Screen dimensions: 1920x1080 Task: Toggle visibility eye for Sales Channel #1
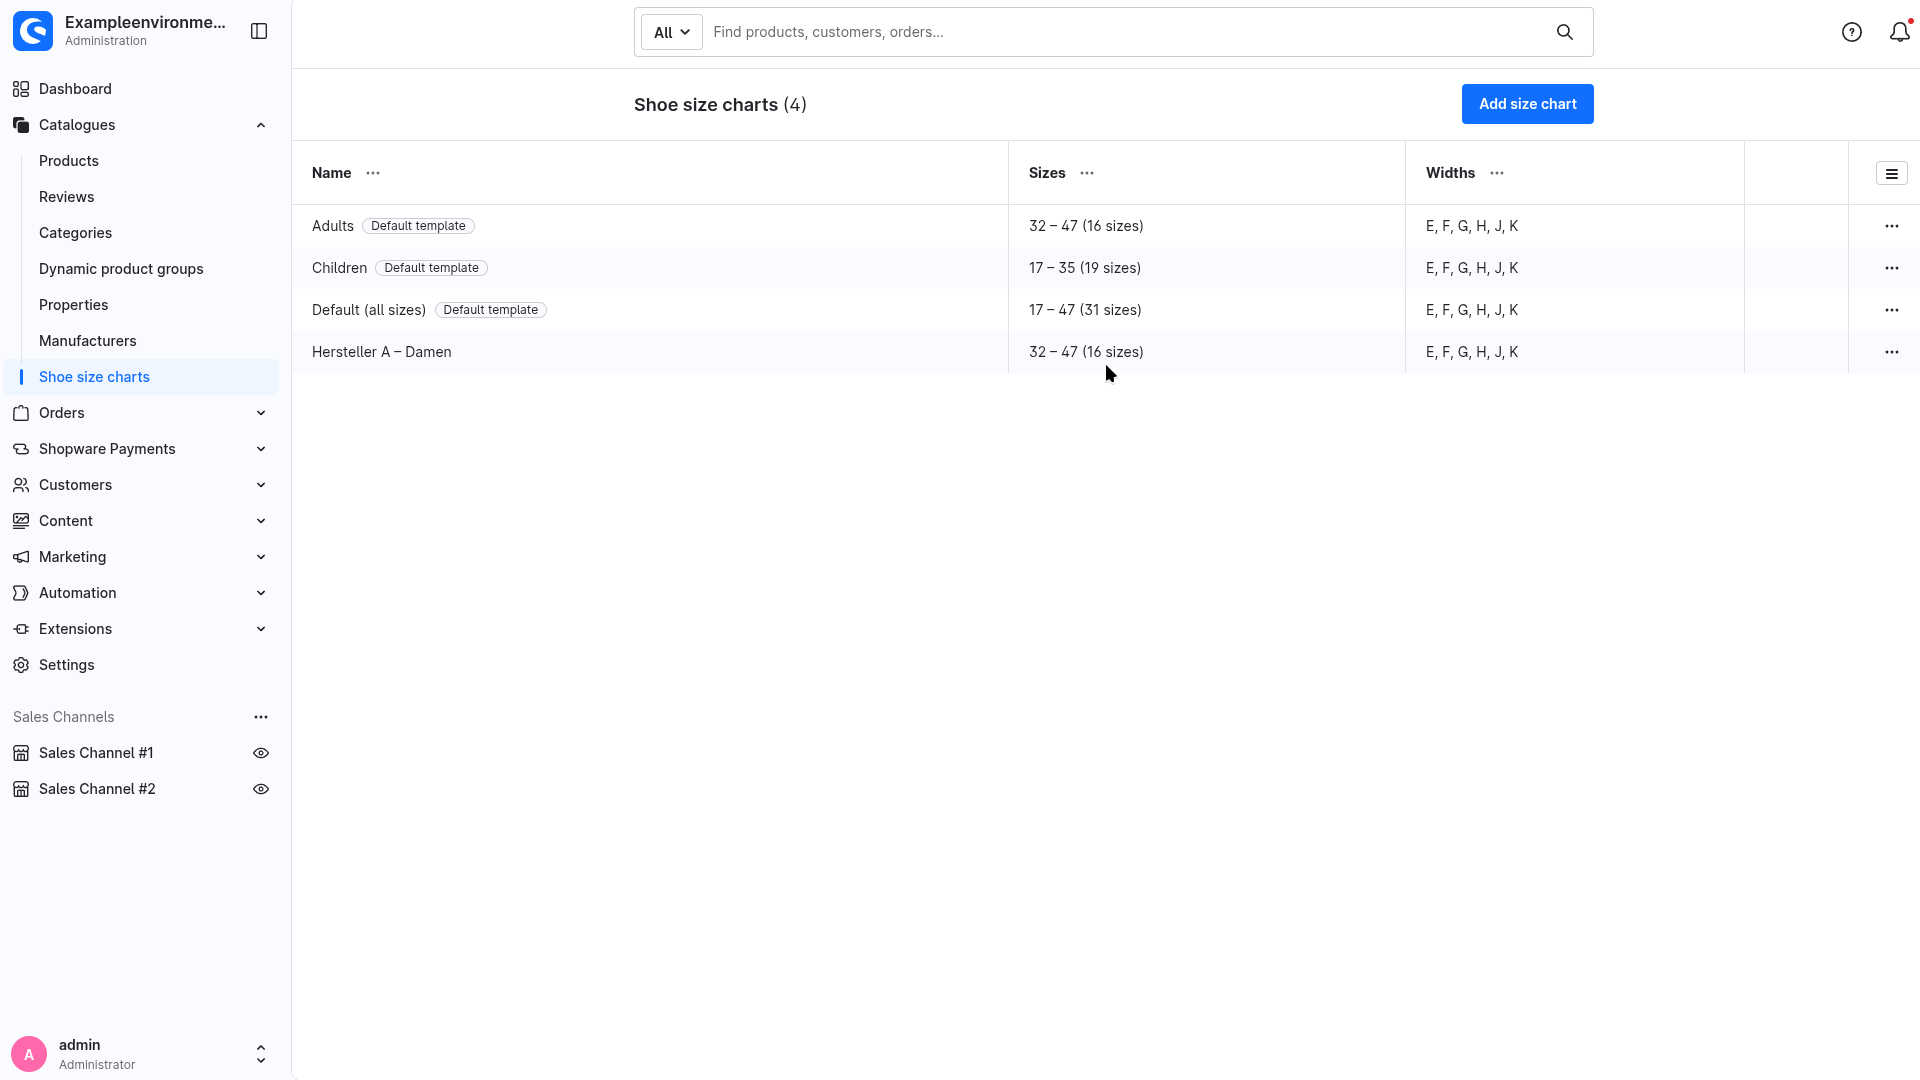coord(261,753)
